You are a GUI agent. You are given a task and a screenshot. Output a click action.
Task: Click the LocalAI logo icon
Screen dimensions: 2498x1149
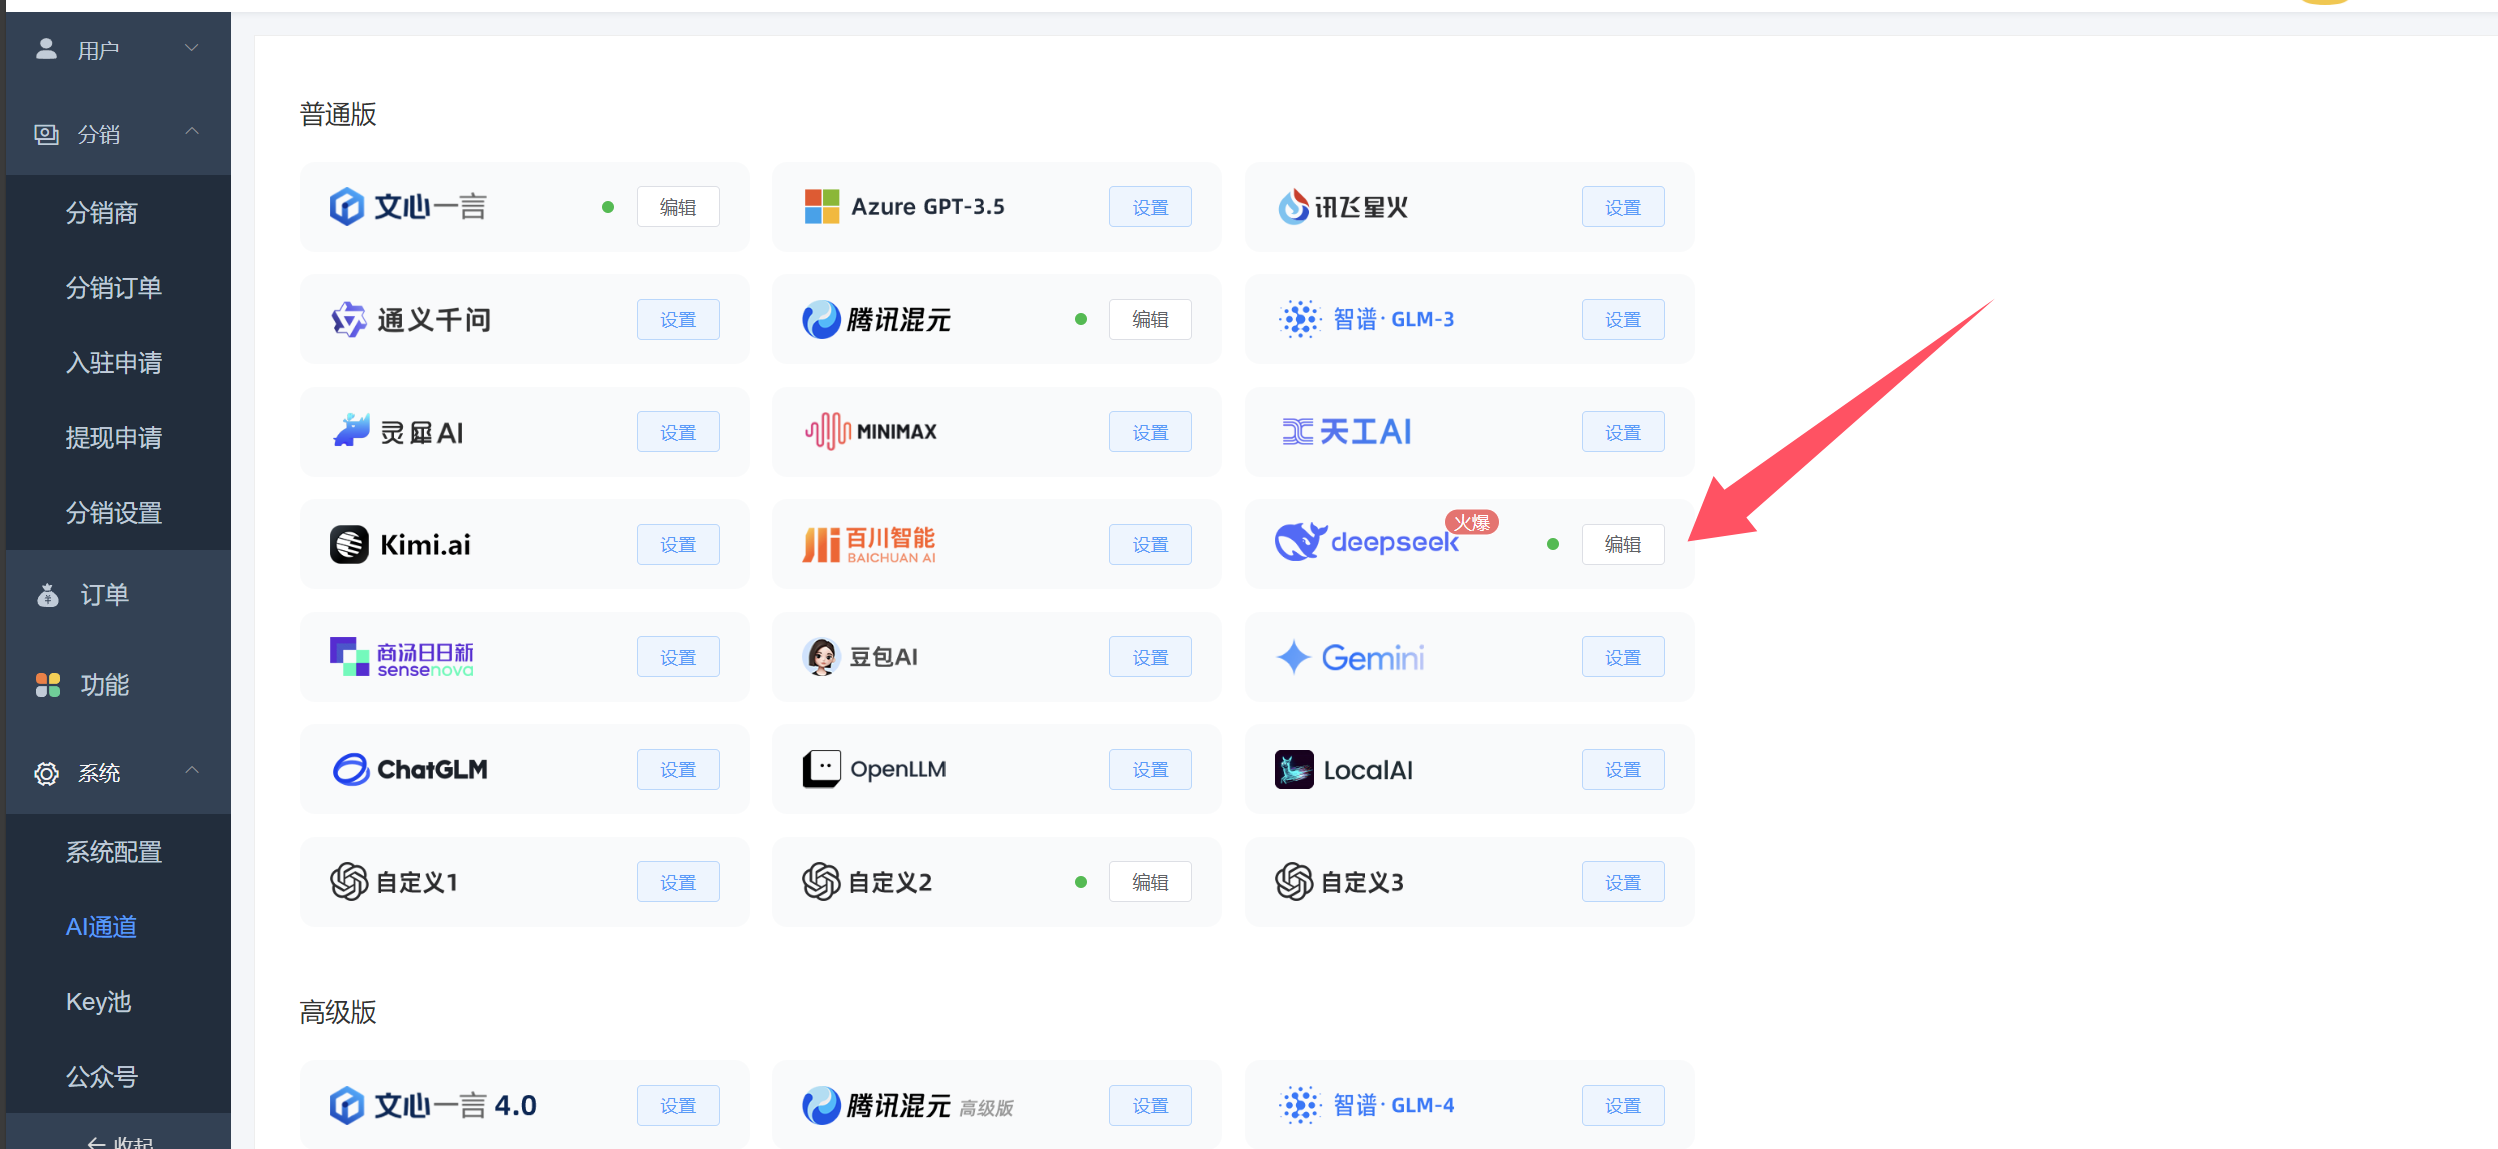[1294, 770]
